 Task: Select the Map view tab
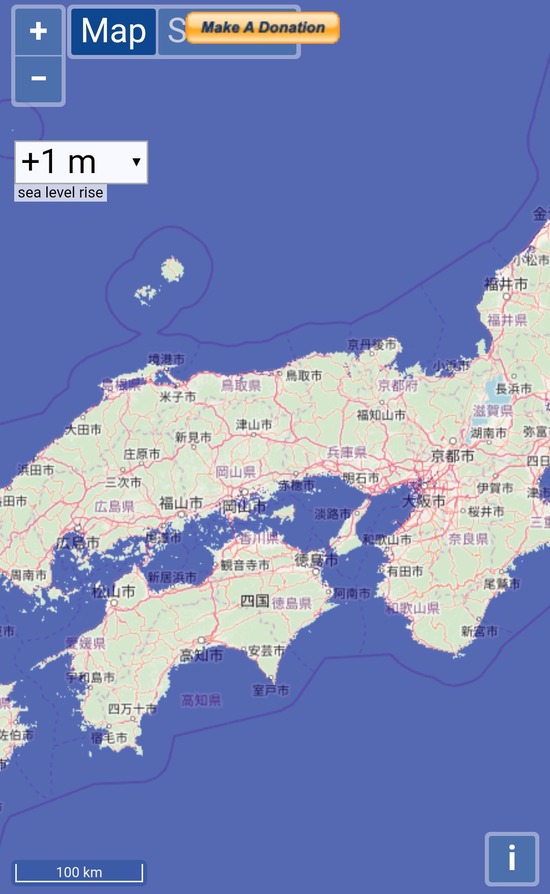click(113, 31)
